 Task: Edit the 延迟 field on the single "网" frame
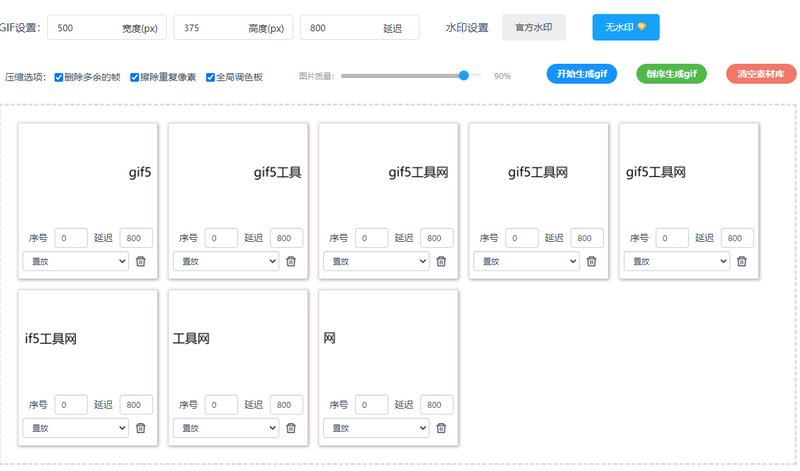437,405
